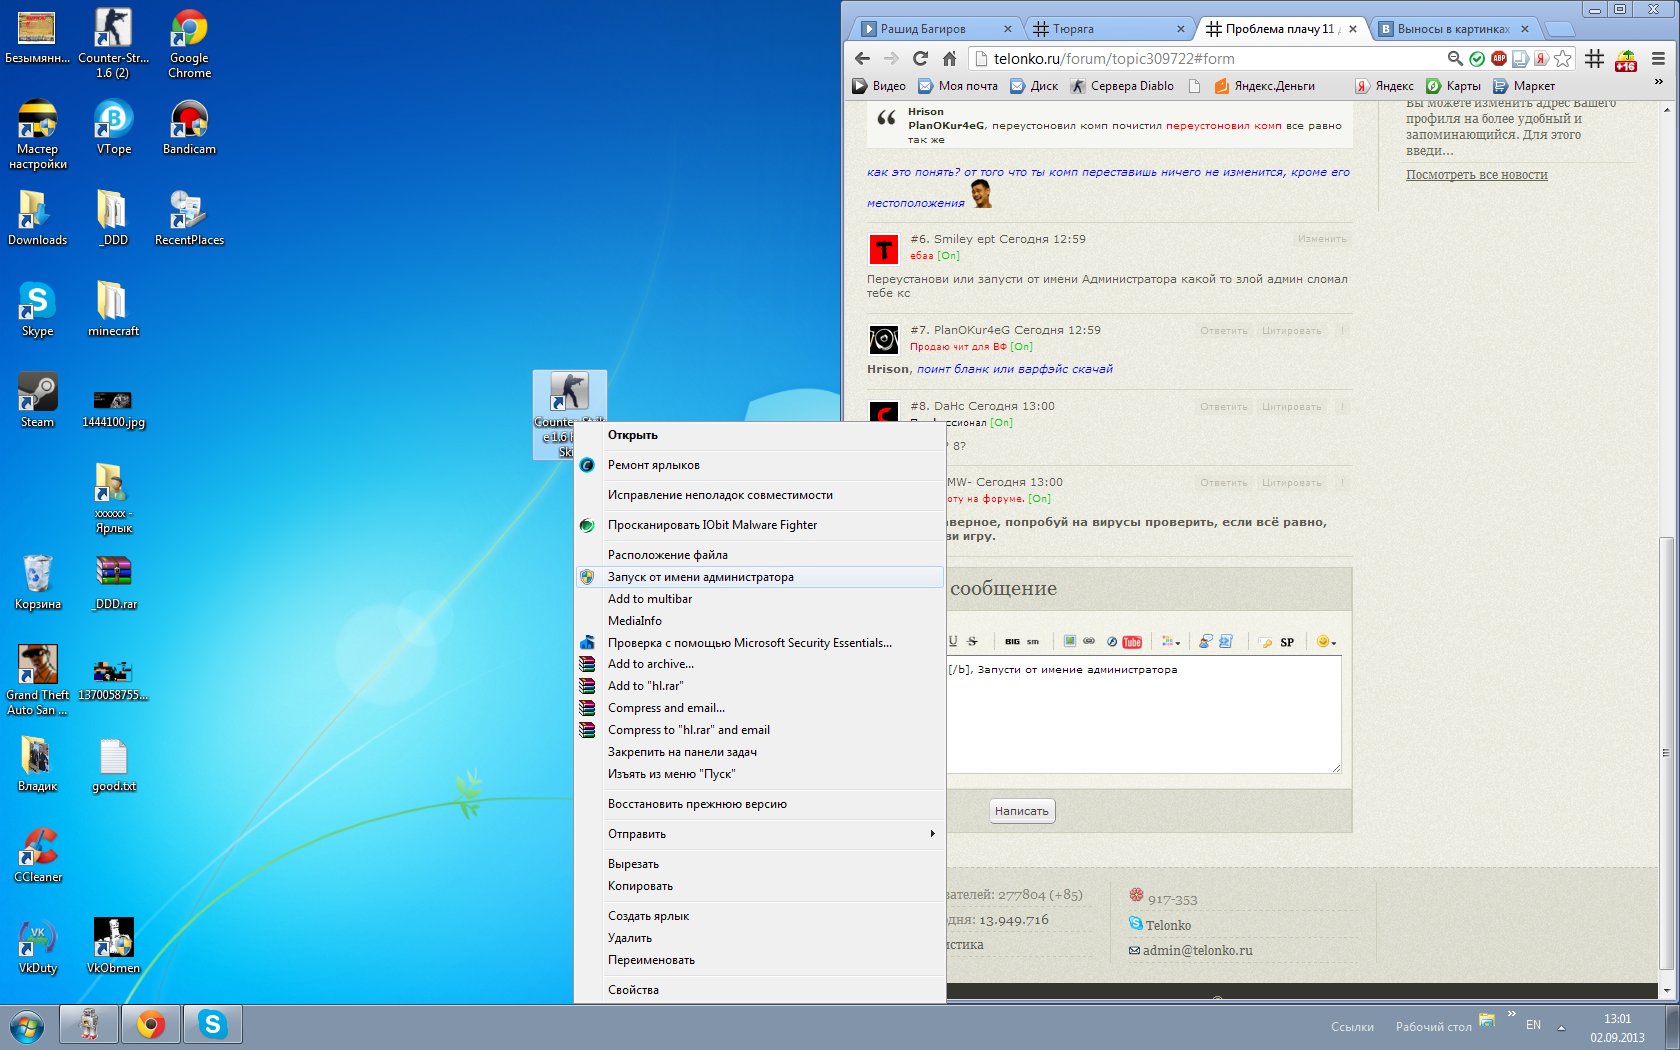Open the Моя почта bookmark
The width and height of the screenshot is (1680, 1050).
[958, 86]
